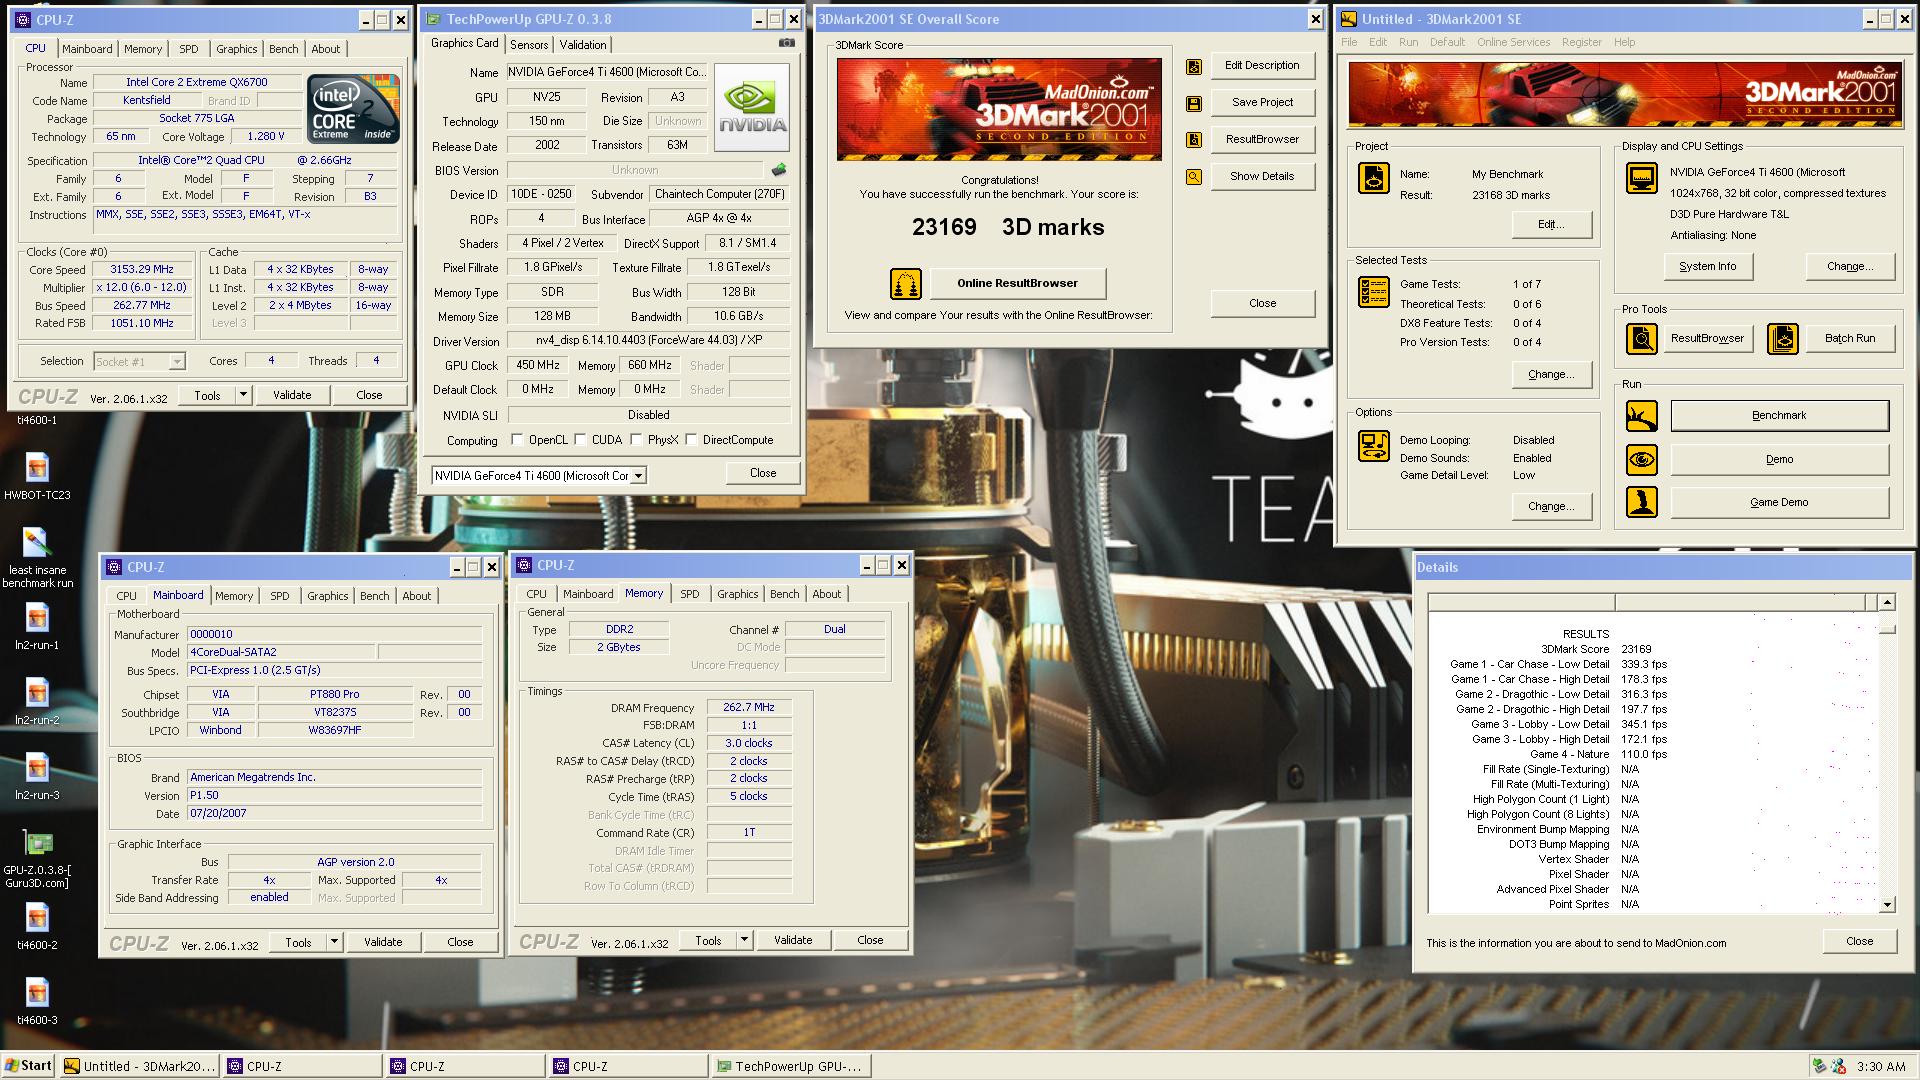Open the least insane benchmark run file

37,558
